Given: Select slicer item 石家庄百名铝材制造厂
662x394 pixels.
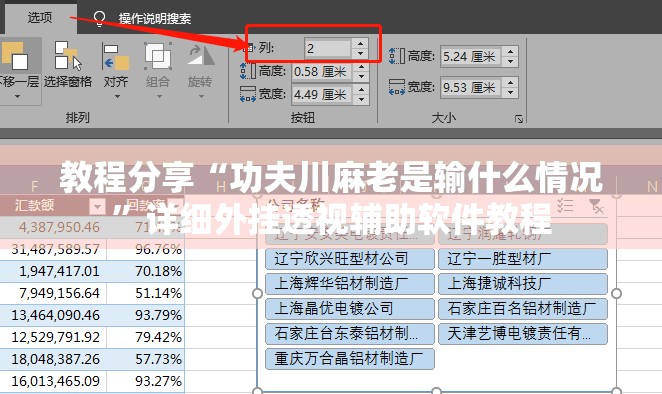Looking at the screenshot, I should (523, 308).
